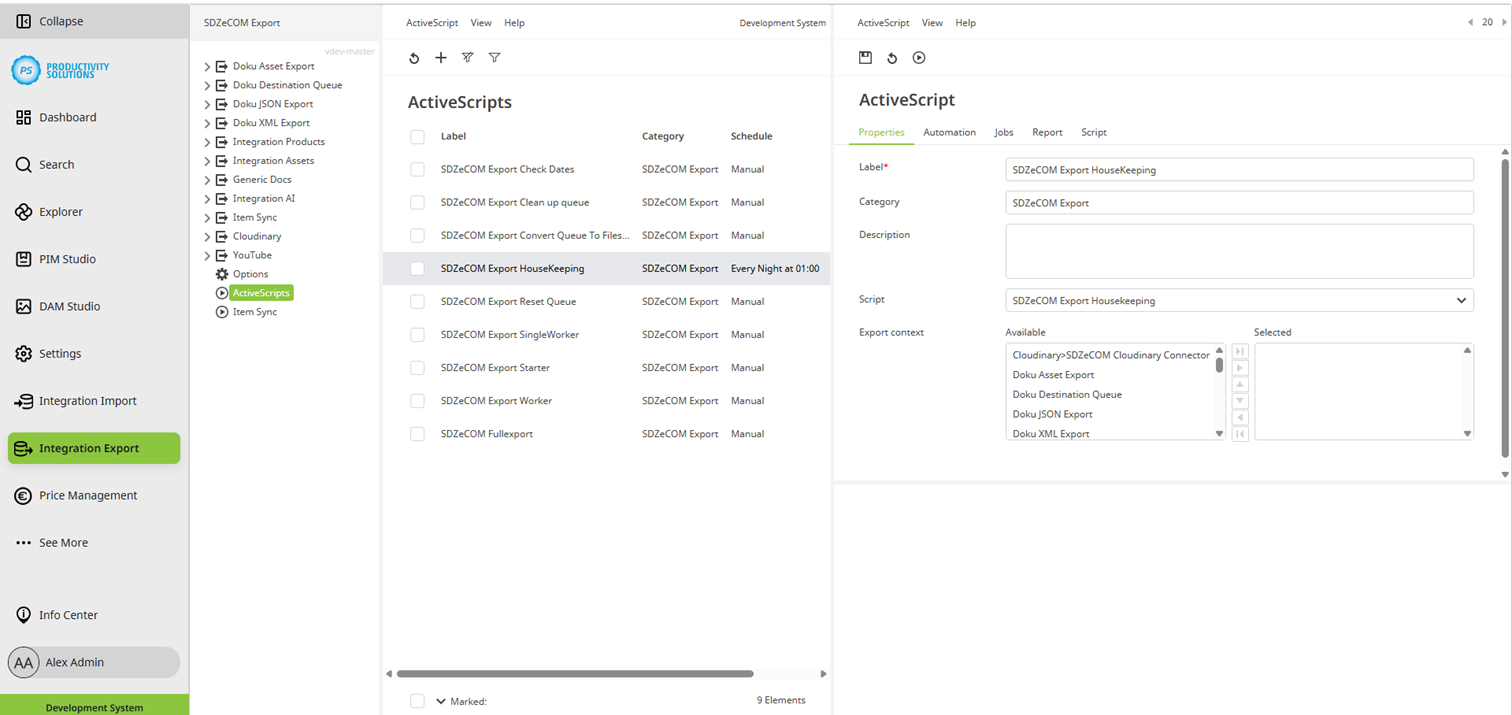Reload the ActiveScript via the refresh icon
1512x715 pixels.
[x=892, y=58]
